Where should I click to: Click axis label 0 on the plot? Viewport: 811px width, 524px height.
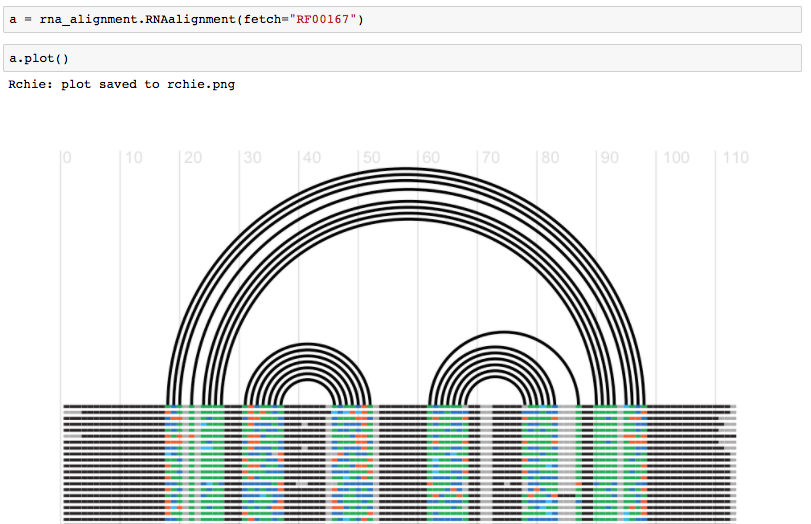tap(67, 158)
